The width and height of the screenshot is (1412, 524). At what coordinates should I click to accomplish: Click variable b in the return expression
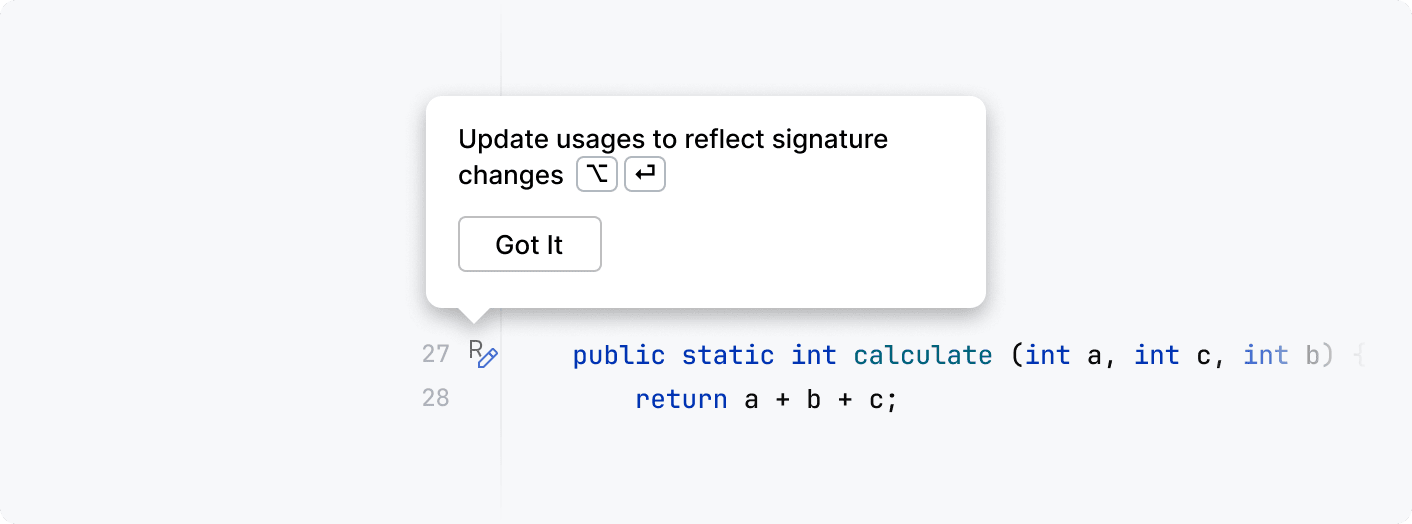click(814, 400)
